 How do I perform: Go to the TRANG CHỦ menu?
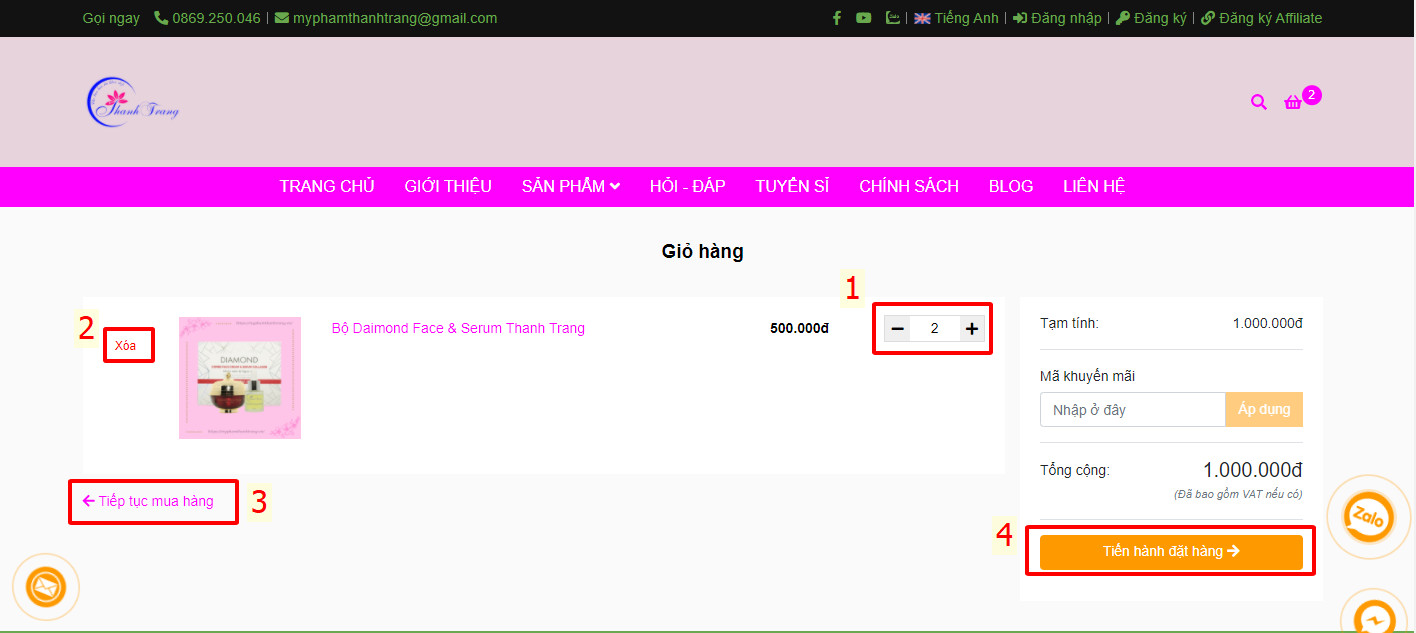pos(327,186)
